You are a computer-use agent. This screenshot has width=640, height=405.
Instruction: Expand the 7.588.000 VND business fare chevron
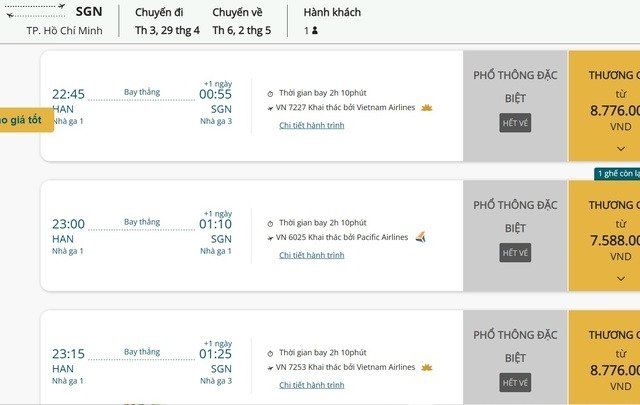(620, 277)
